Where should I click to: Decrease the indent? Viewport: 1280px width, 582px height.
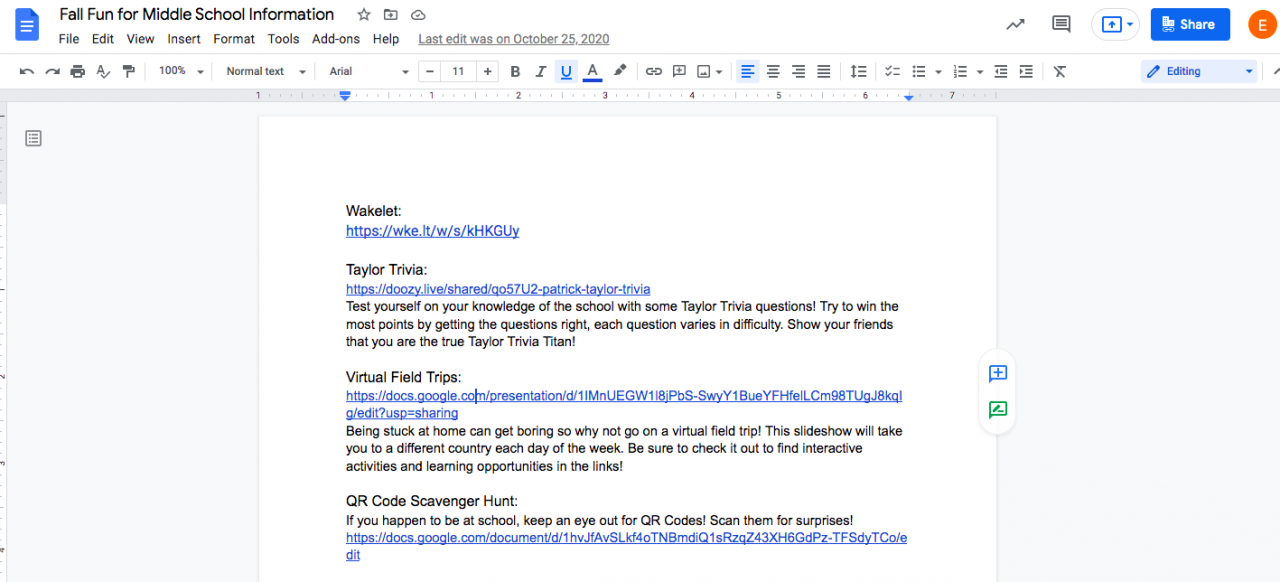(x=1001, y=71)
